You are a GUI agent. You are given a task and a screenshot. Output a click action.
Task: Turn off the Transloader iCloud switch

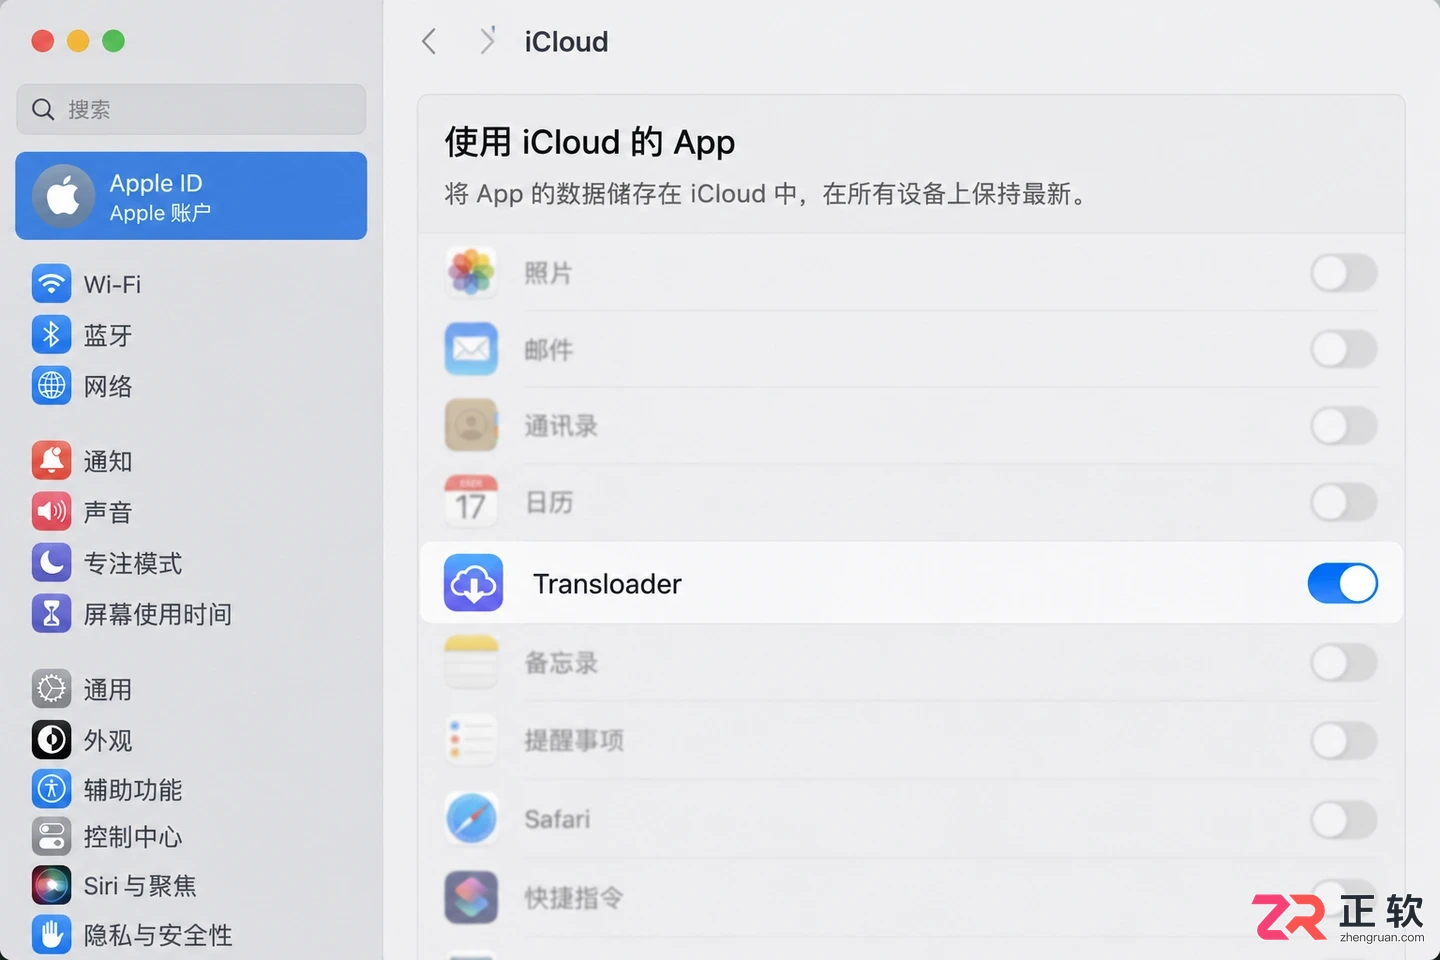pos(1342,583)
